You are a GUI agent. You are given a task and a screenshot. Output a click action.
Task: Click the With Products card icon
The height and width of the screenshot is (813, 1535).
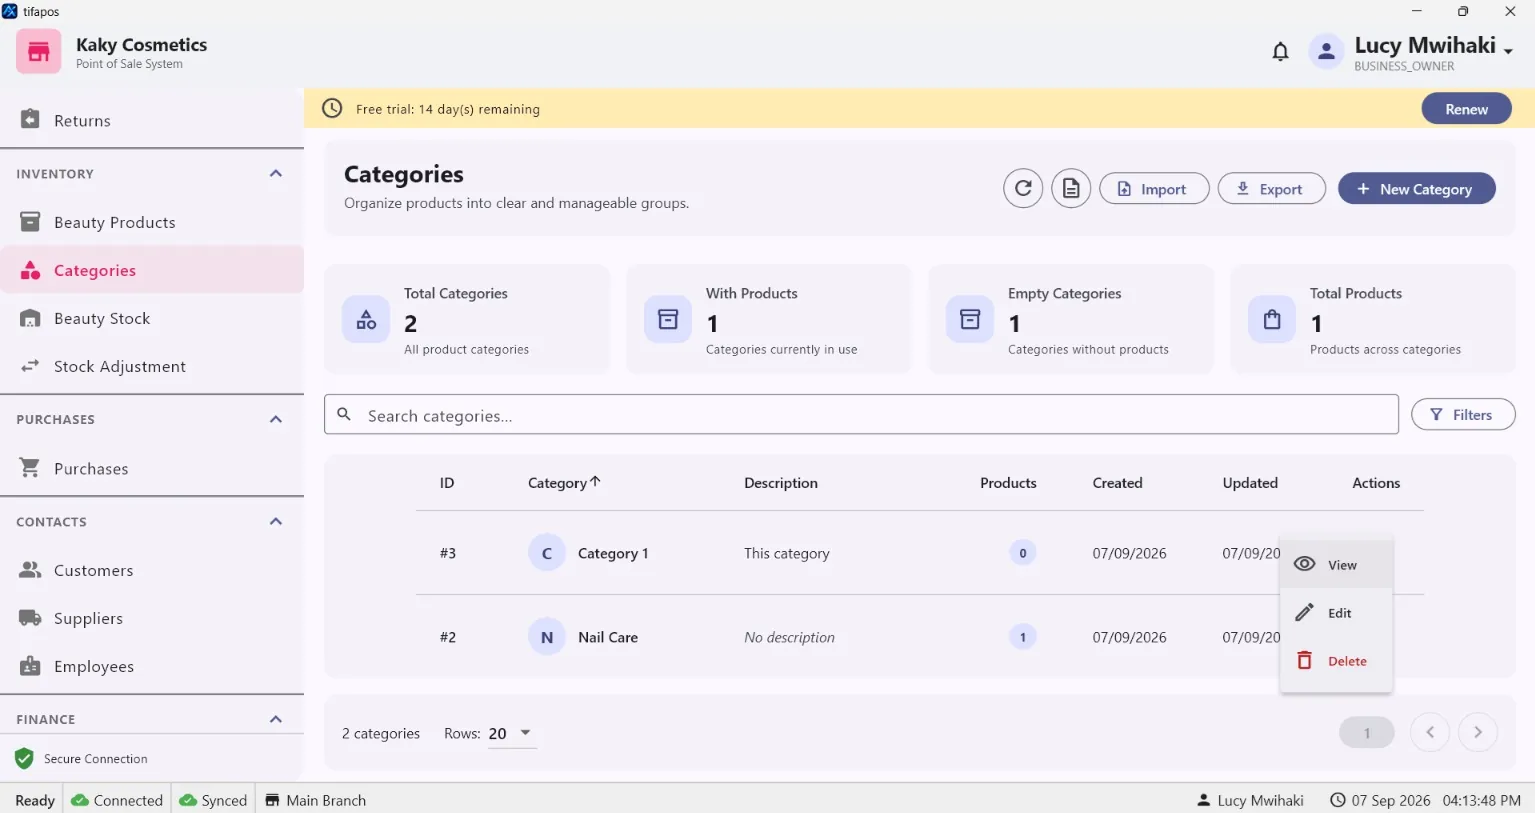(x=668, y=319)
